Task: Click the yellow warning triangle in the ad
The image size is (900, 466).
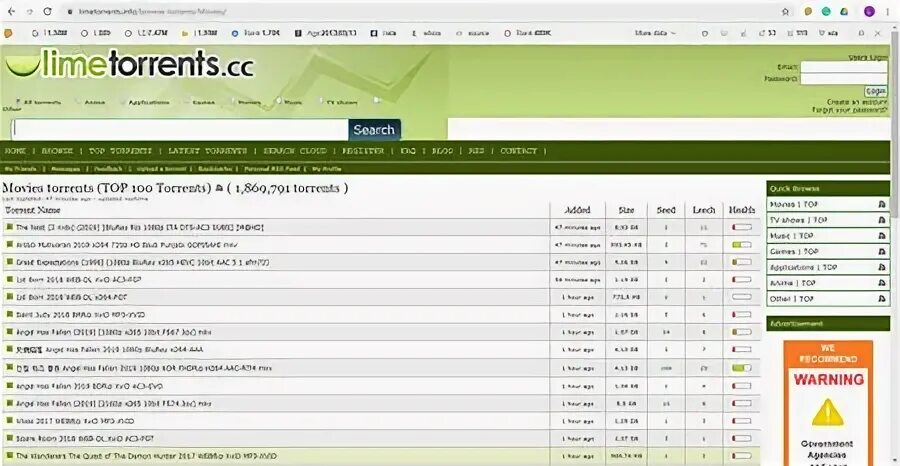Action: [x=828, y=413]
